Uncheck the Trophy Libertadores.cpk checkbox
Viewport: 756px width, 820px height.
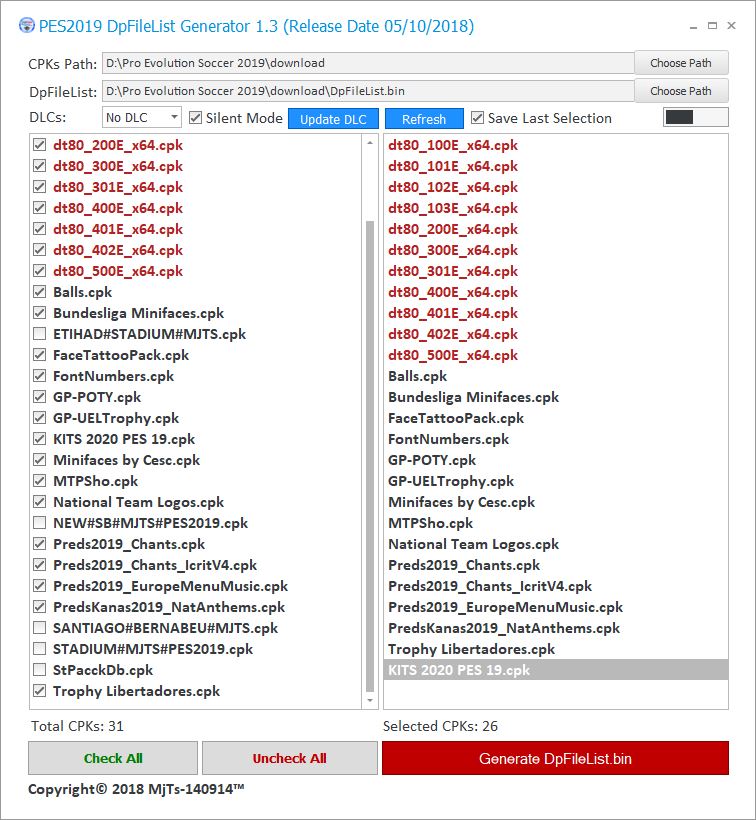(40, 691)
